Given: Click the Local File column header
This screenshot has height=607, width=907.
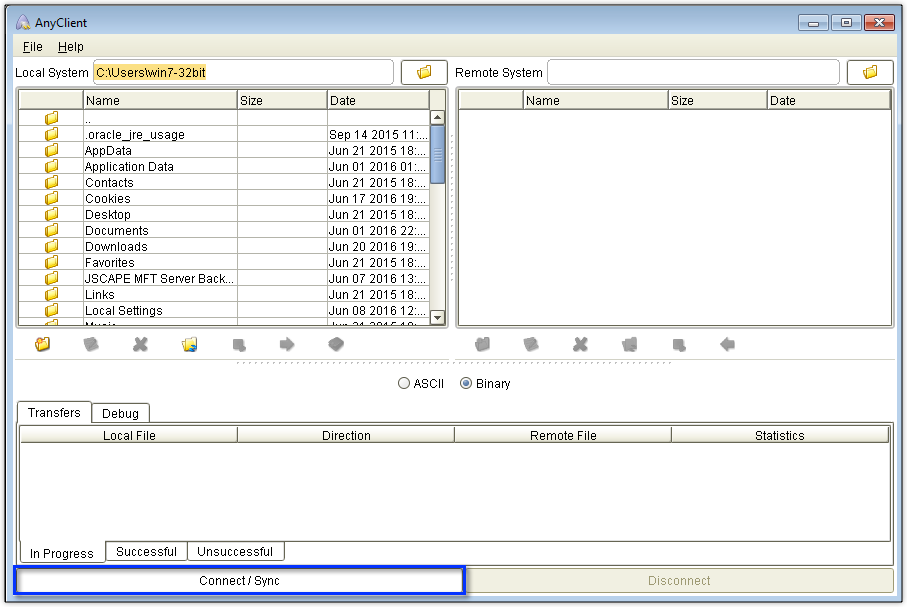Looking at the screenshot, I should point(129,435).
